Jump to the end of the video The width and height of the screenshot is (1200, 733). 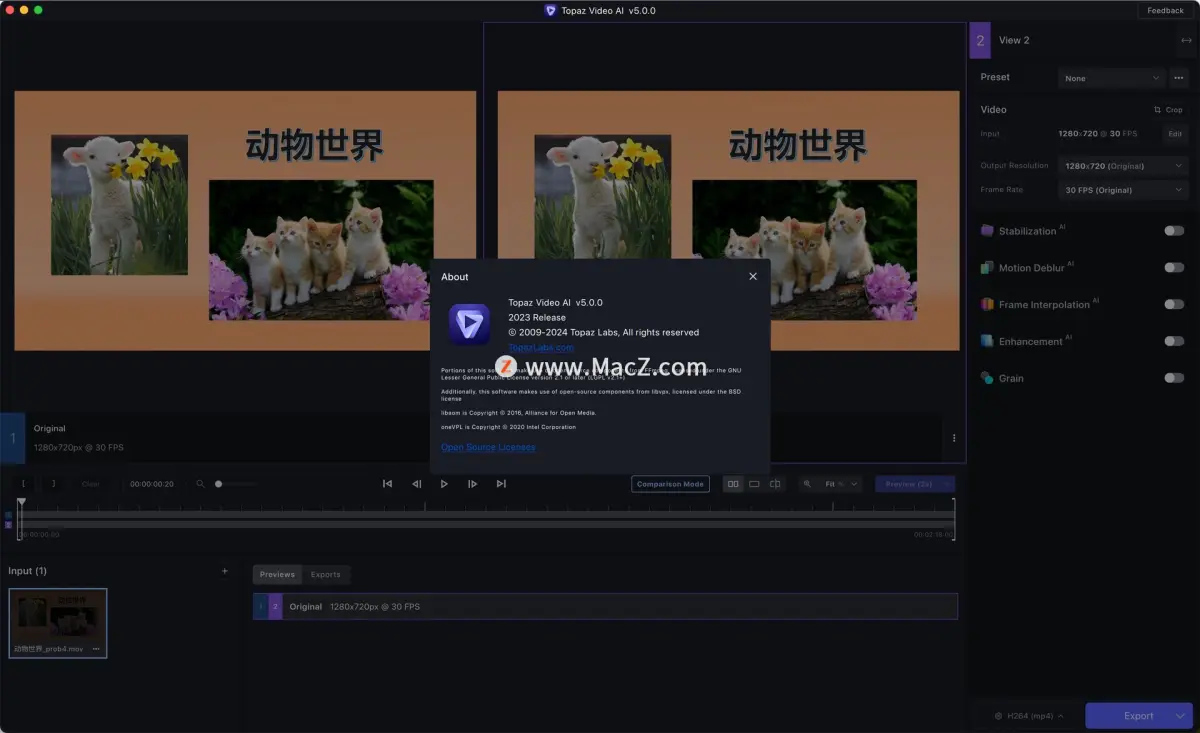[x=501, y=484]
